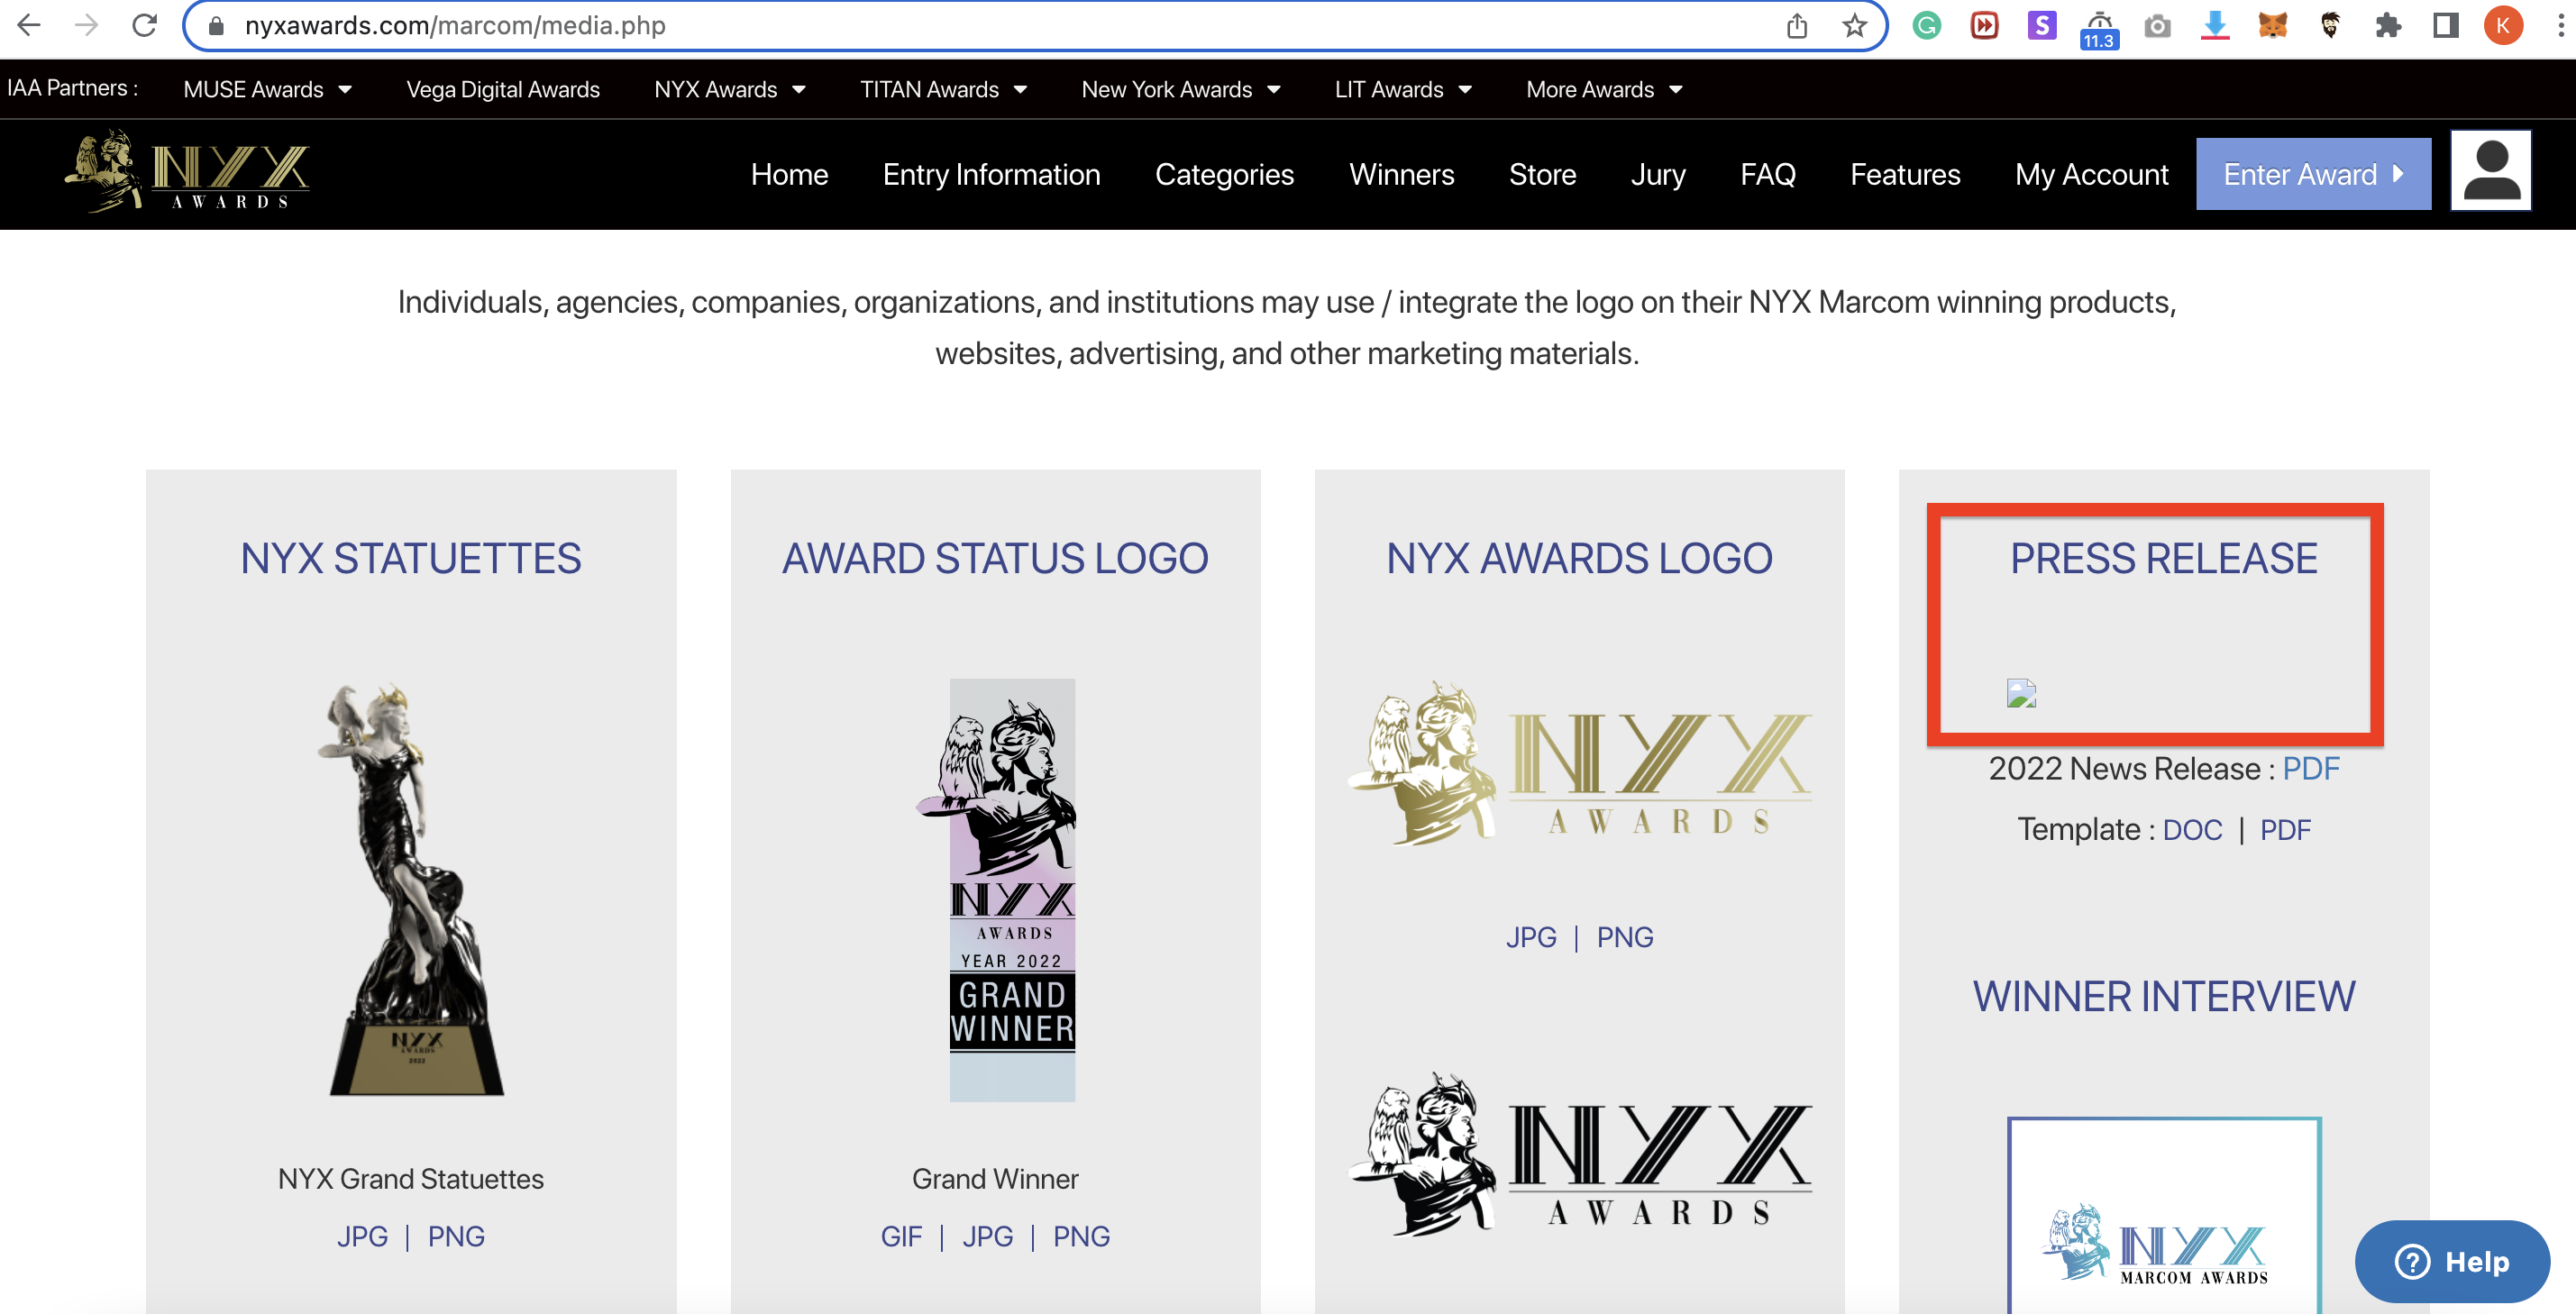Download NYX Grand Statuettes JPG
The image size is (2576, 1314).
pyautogui.click(x=362, y=1236)
